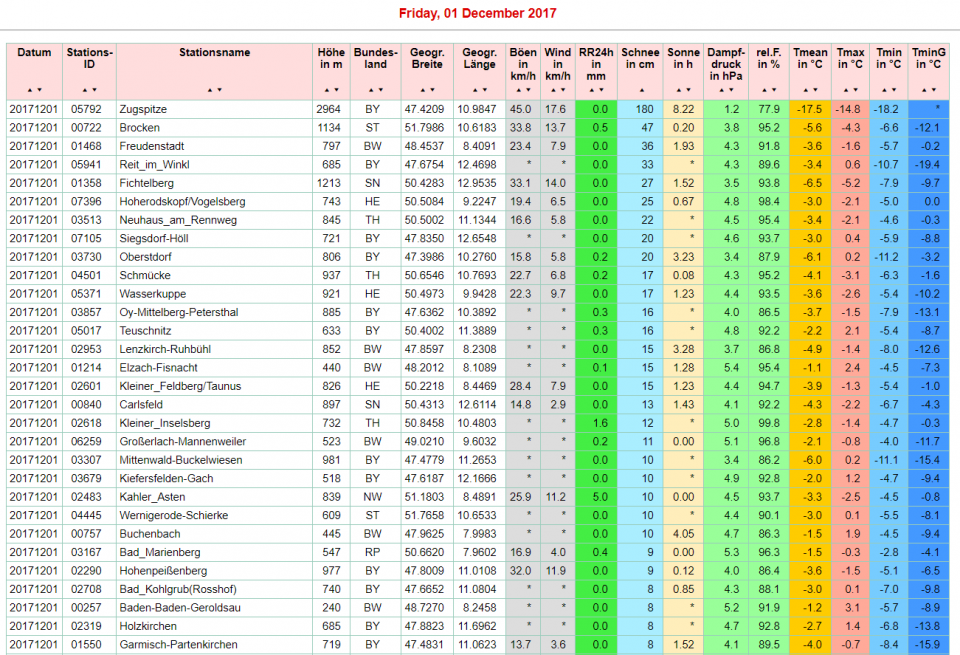The height and width of the screenshot is (655, 960).
Task: Sort Wind in km/h descending
Action: coord(563,90)
